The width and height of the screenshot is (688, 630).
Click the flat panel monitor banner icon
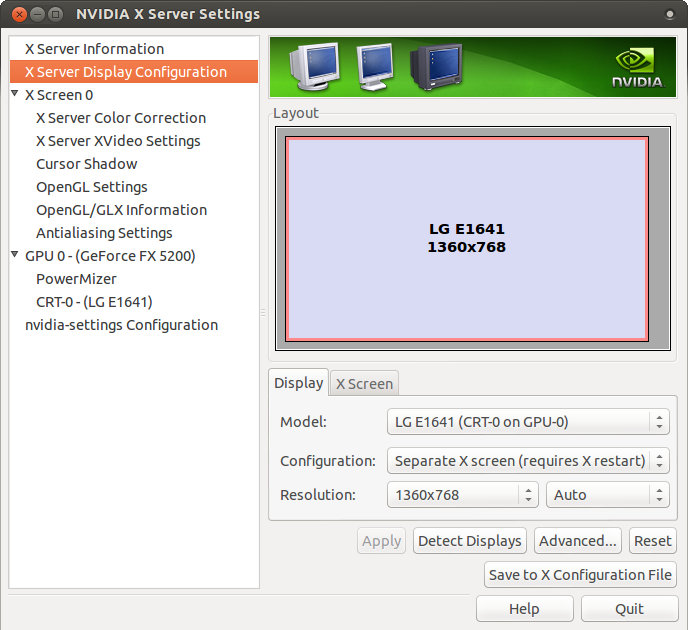375,67
